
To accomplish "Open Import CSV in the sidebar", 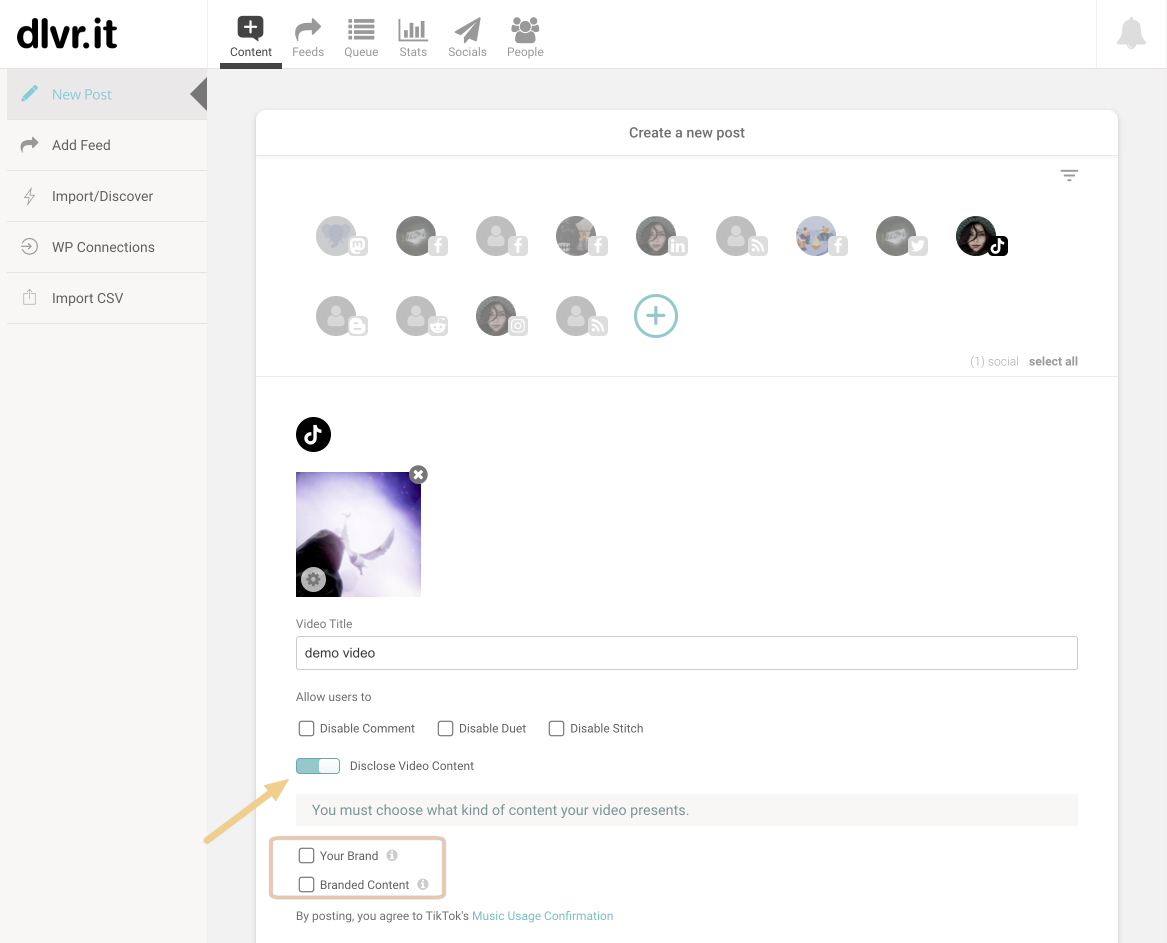I will pos(107,298).
